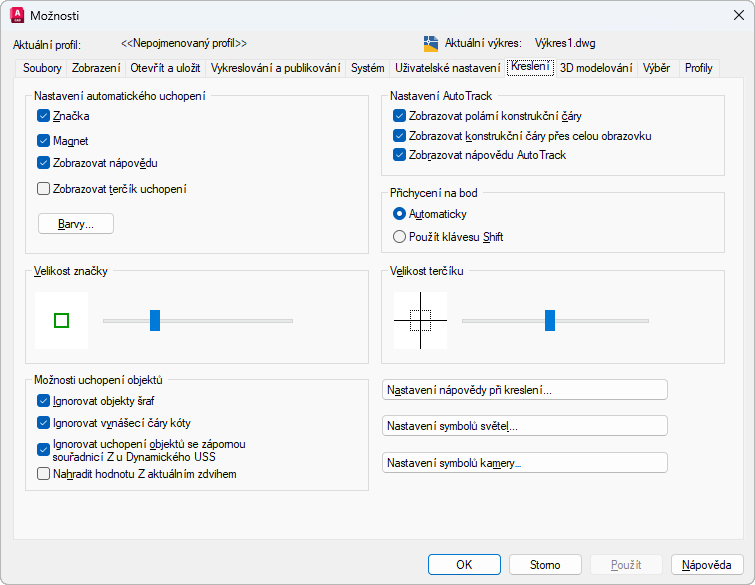Viewport: 755px width, 585px height.
Task: Click the Velikost terčíku slider handle
Action: 550,320
